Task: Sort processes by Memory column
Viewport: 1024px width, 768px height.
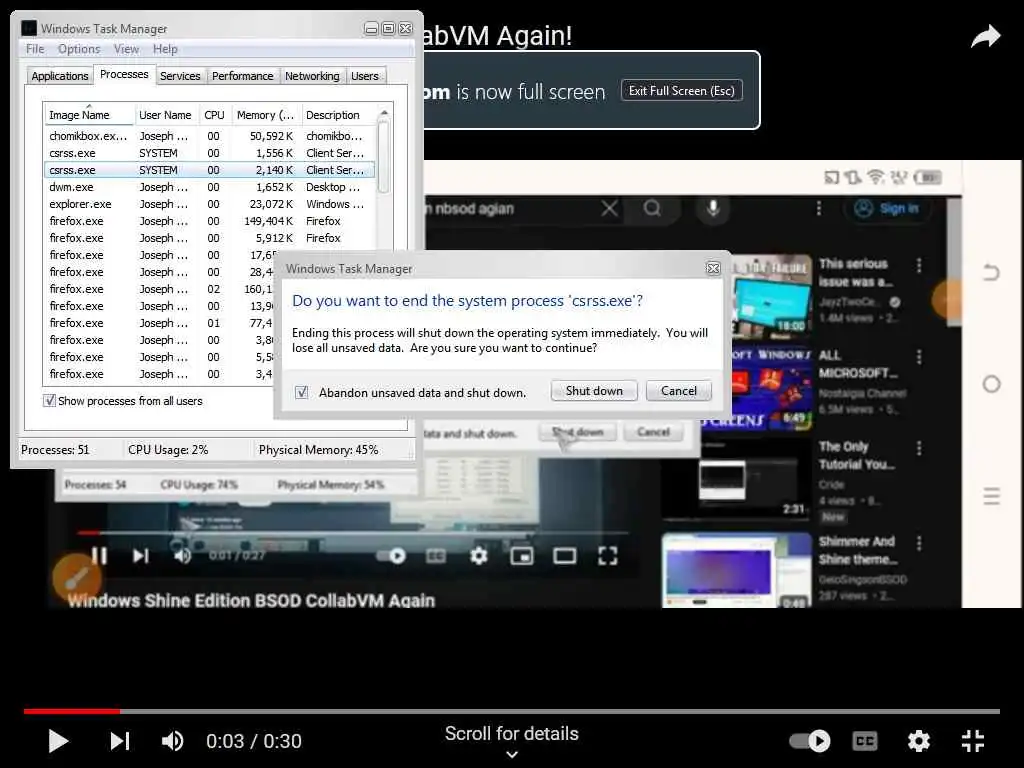Action: 265,115
